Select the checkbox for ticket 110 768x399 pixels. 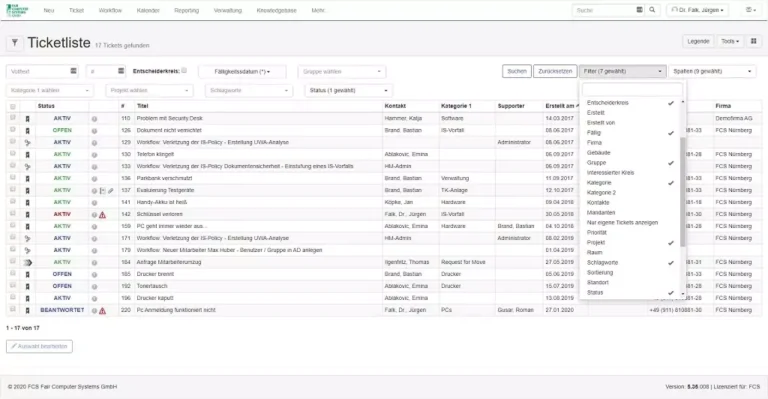click(x=13, y=118)
